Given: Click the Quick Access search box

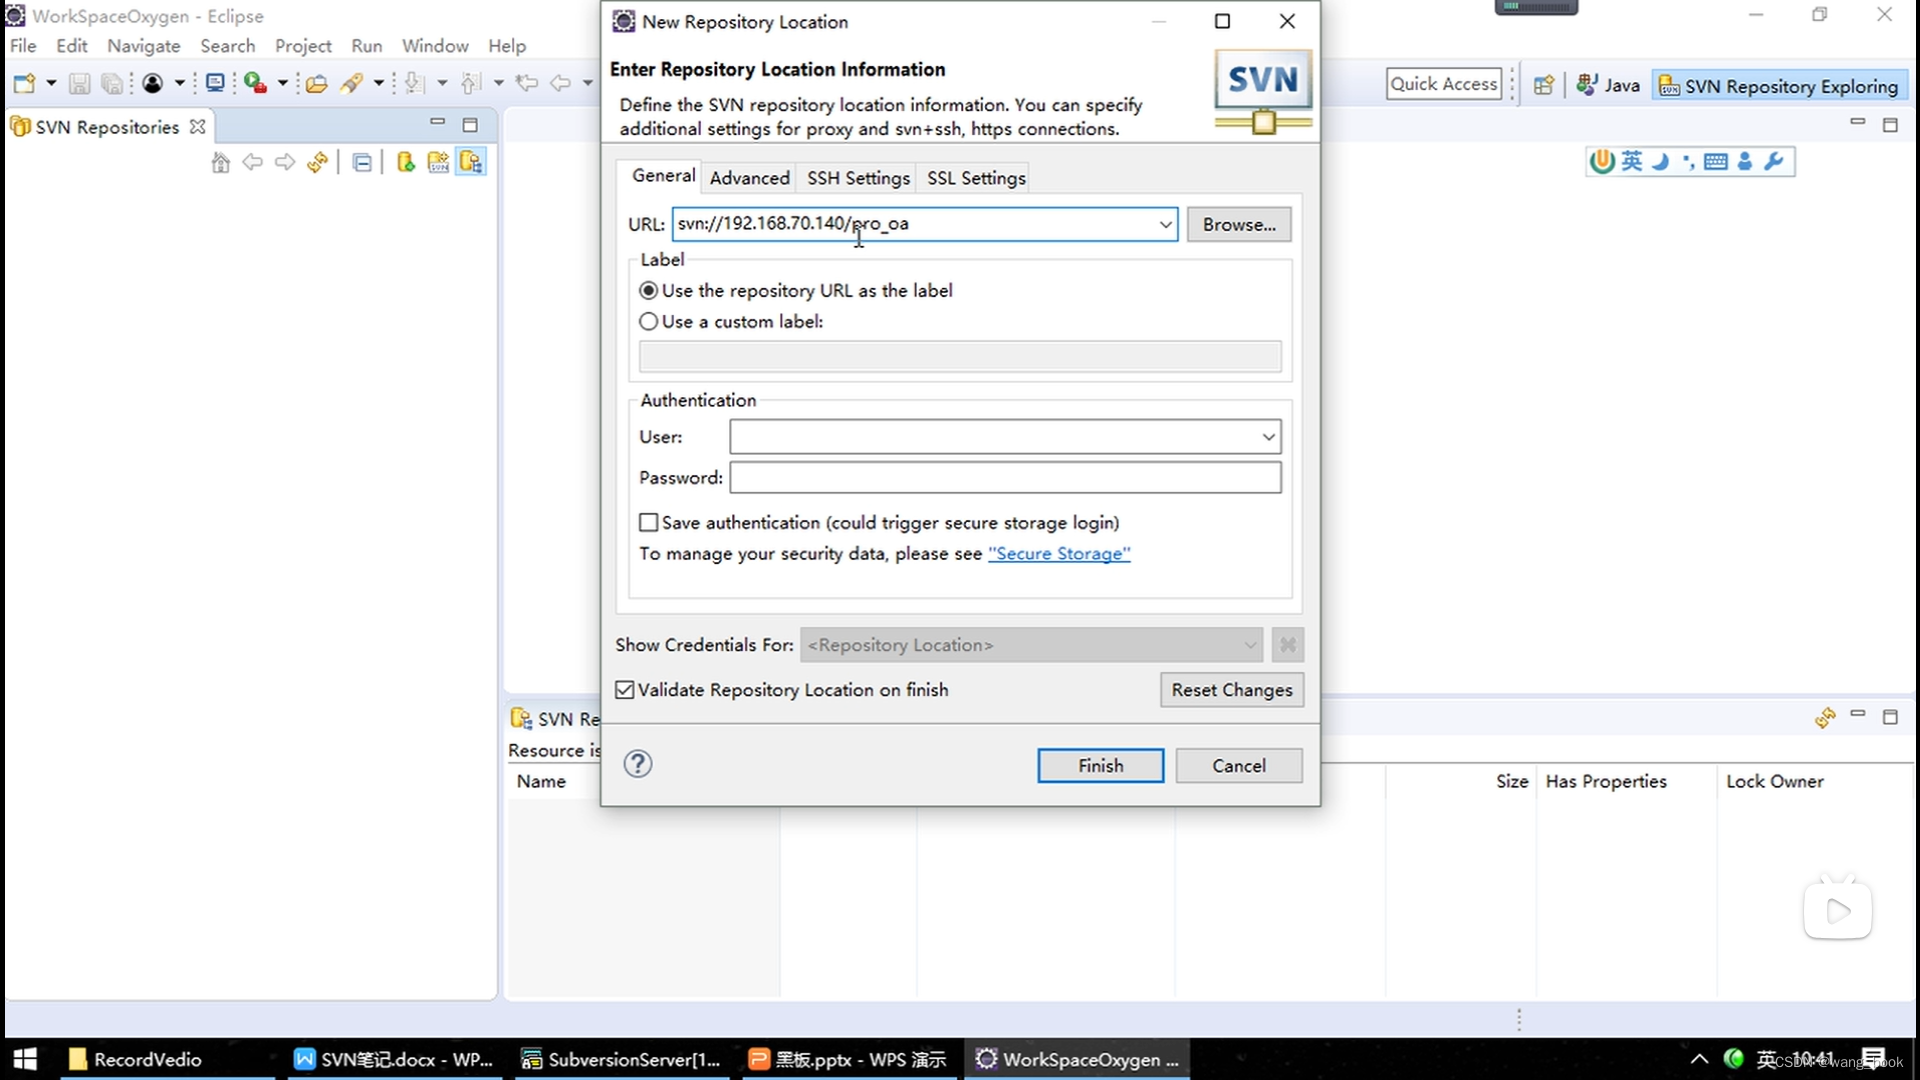Looking at the screenshot, I should click(x=1444, y=84).
